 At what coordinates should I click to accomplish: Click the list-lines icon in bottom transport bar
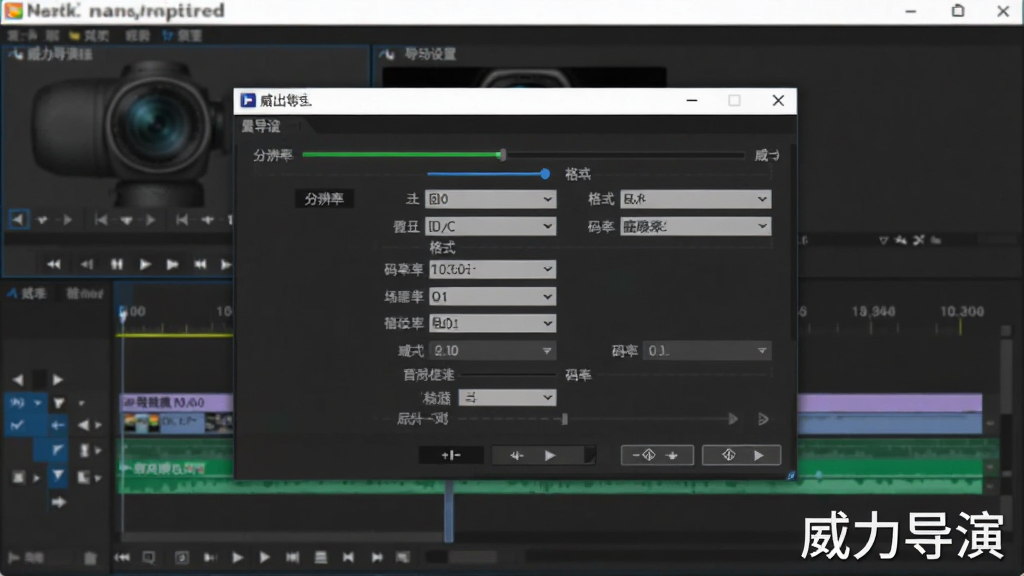pyautogui.click(x=321, y=557)
